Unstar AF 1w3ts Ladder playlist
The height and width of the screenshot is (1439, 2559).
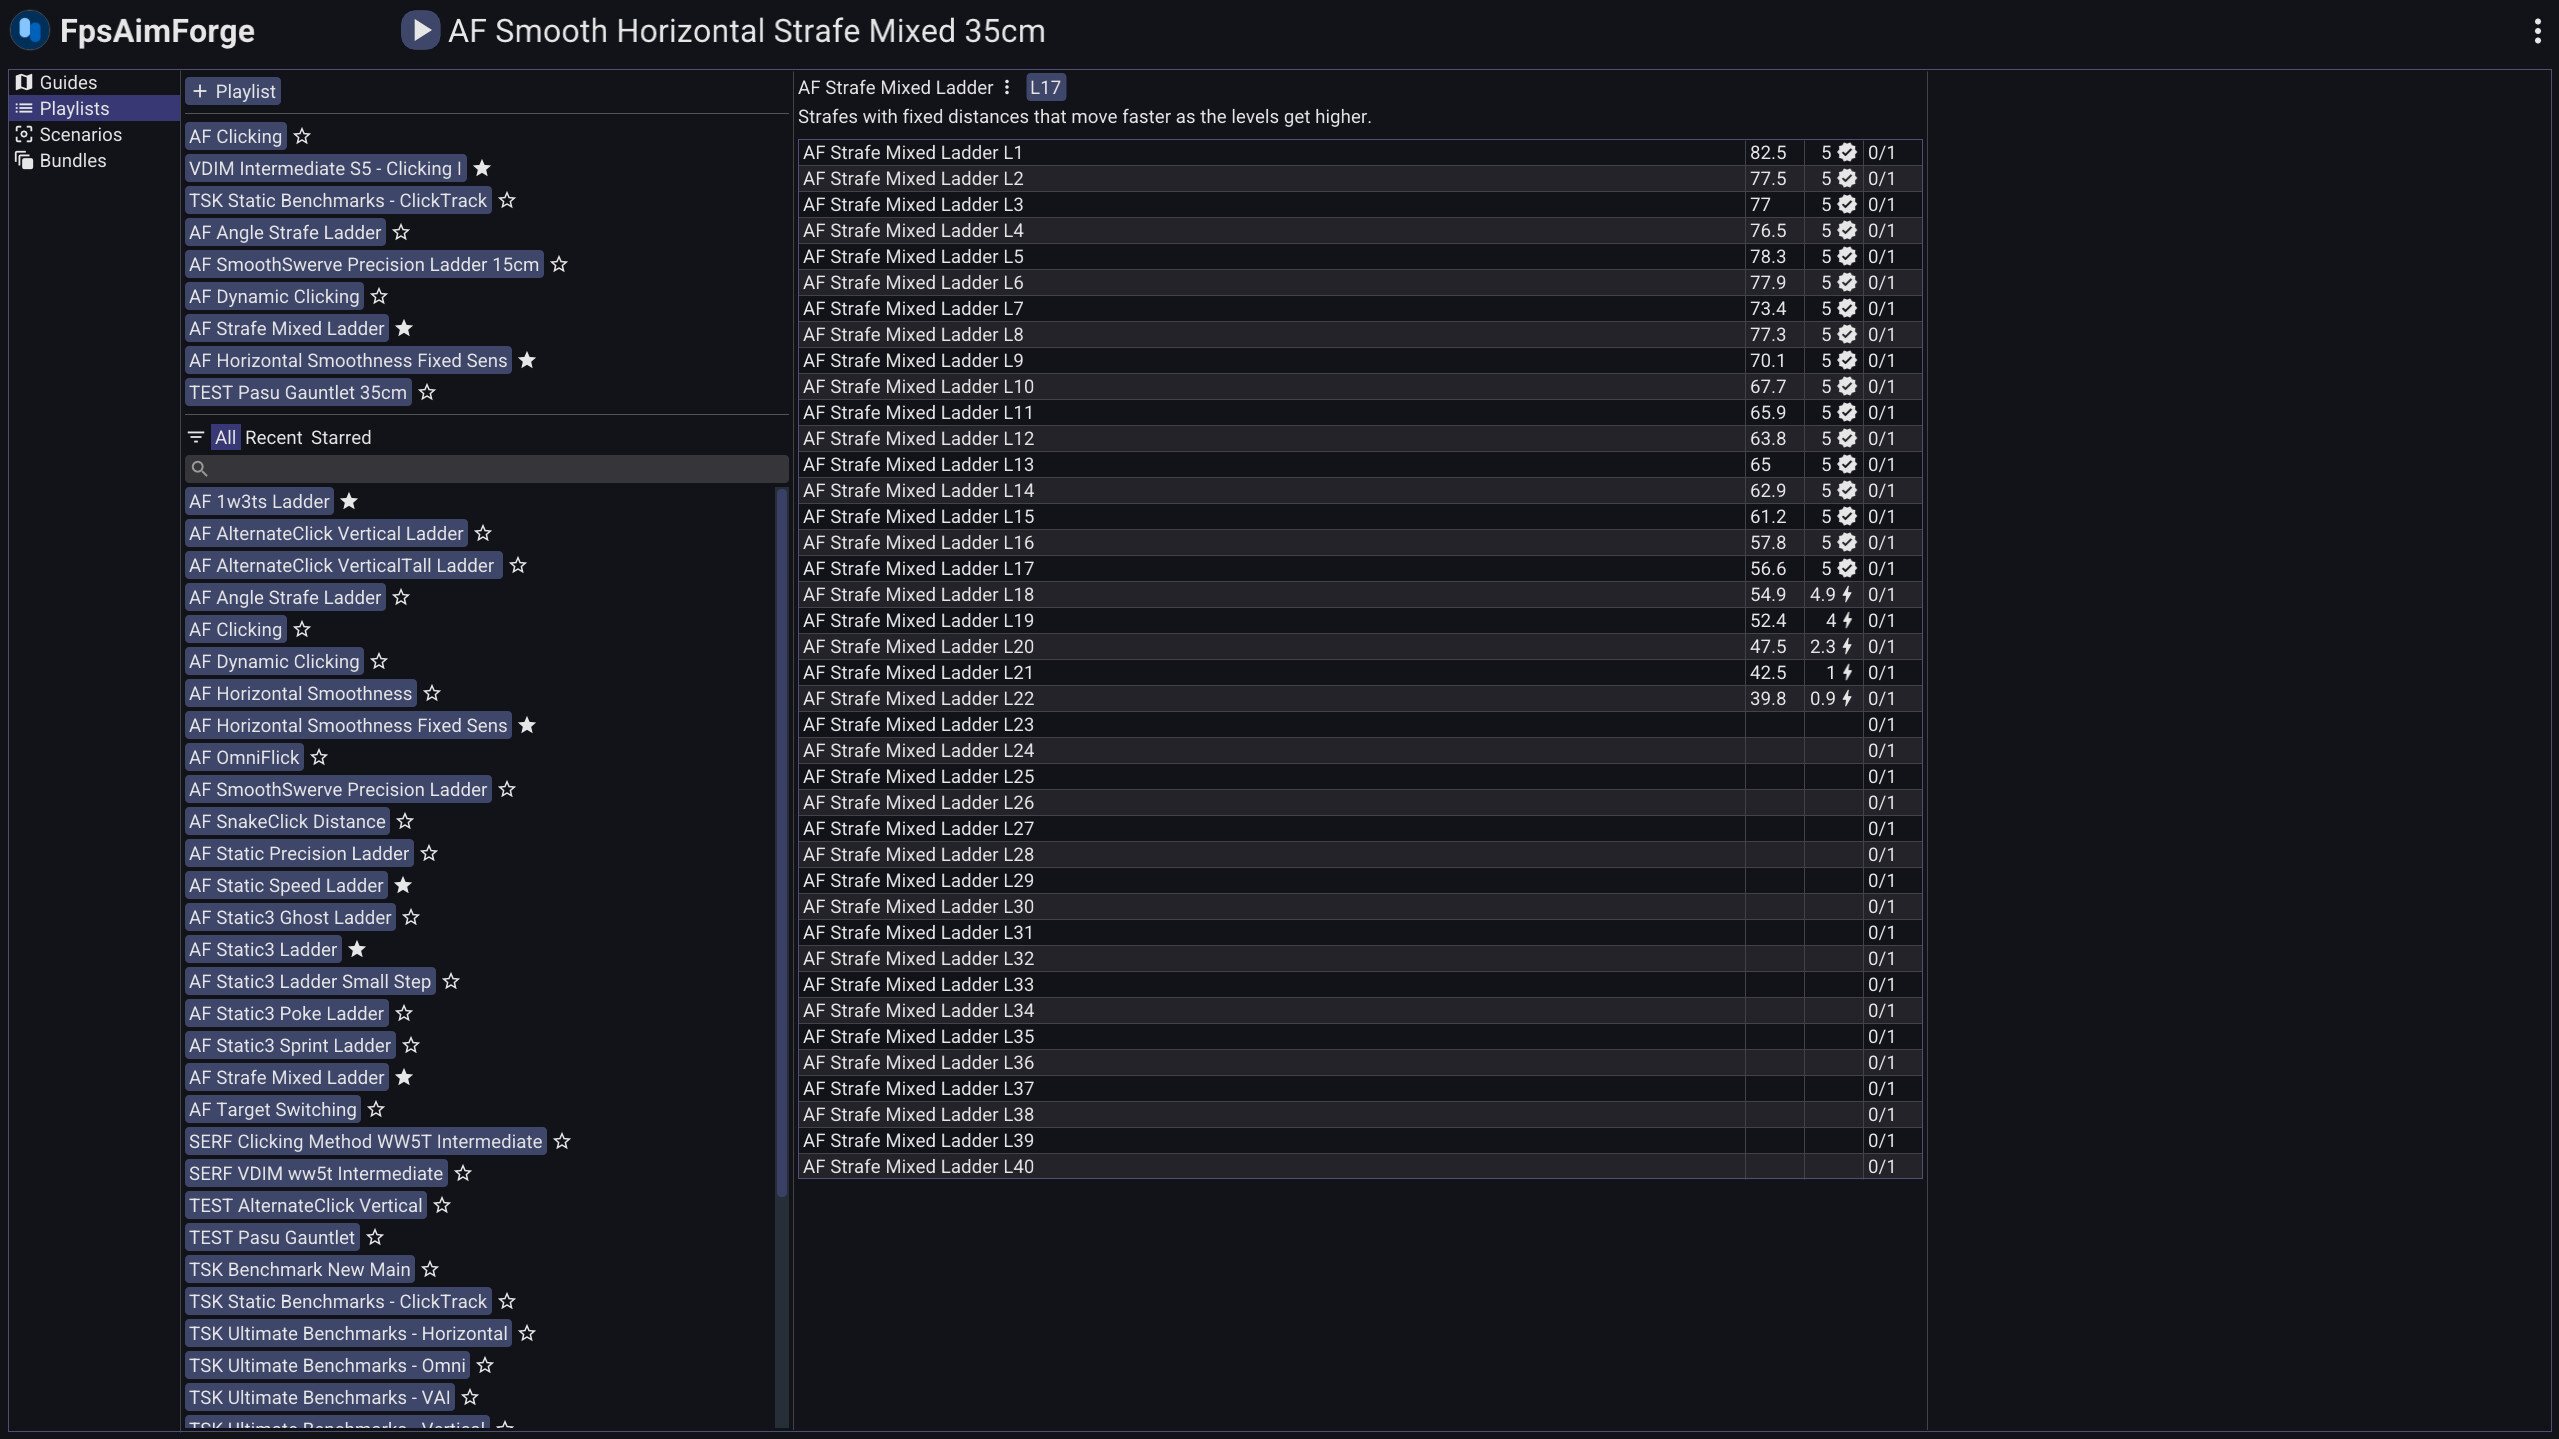click(349, 501)
